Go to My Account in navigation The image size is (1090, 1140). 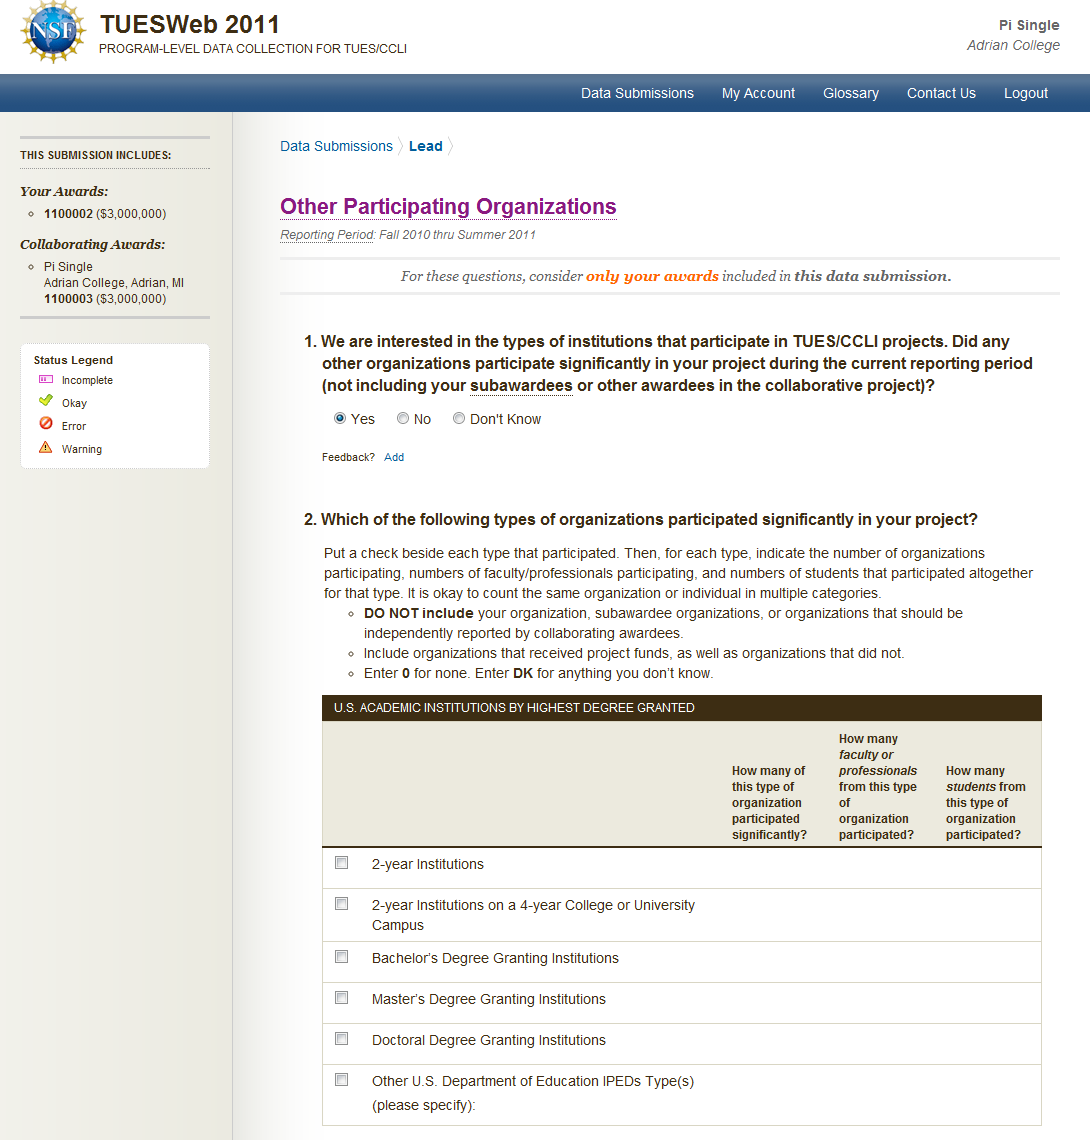[758, 93]
